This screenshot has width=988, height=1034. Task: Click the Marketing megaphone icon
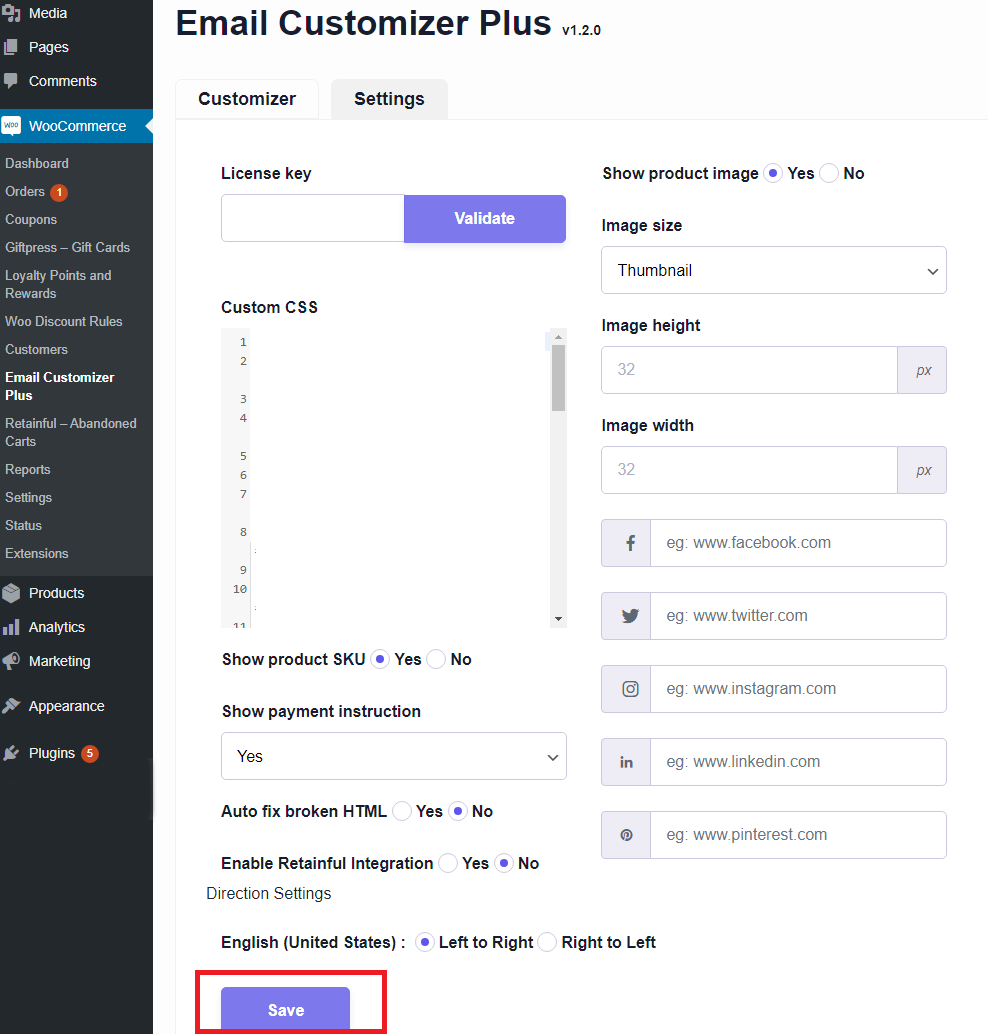[x=12, y=661]
